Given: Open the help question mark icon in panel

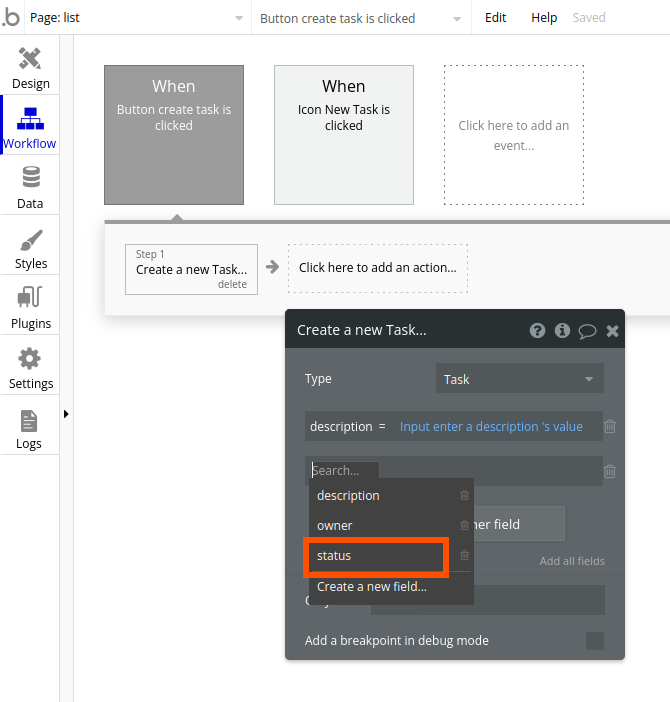Looking at the screenshot, I should (x=537, y=330).
